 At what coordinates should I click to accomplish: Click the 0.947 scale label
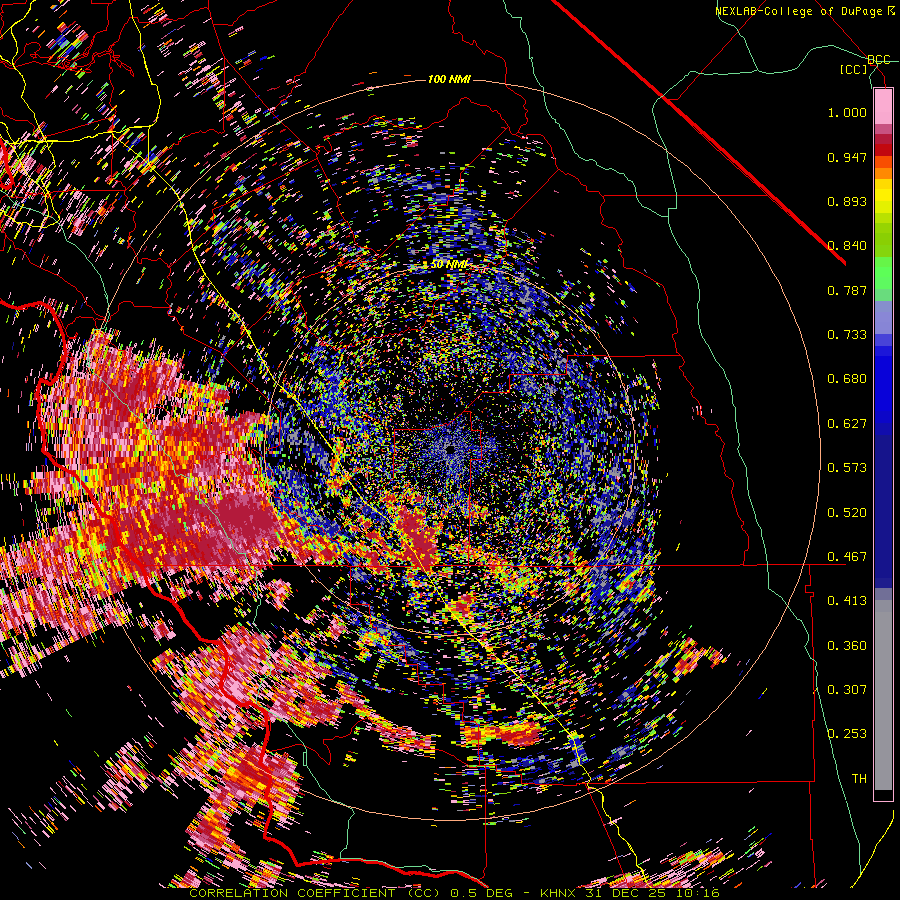point(847,157)
